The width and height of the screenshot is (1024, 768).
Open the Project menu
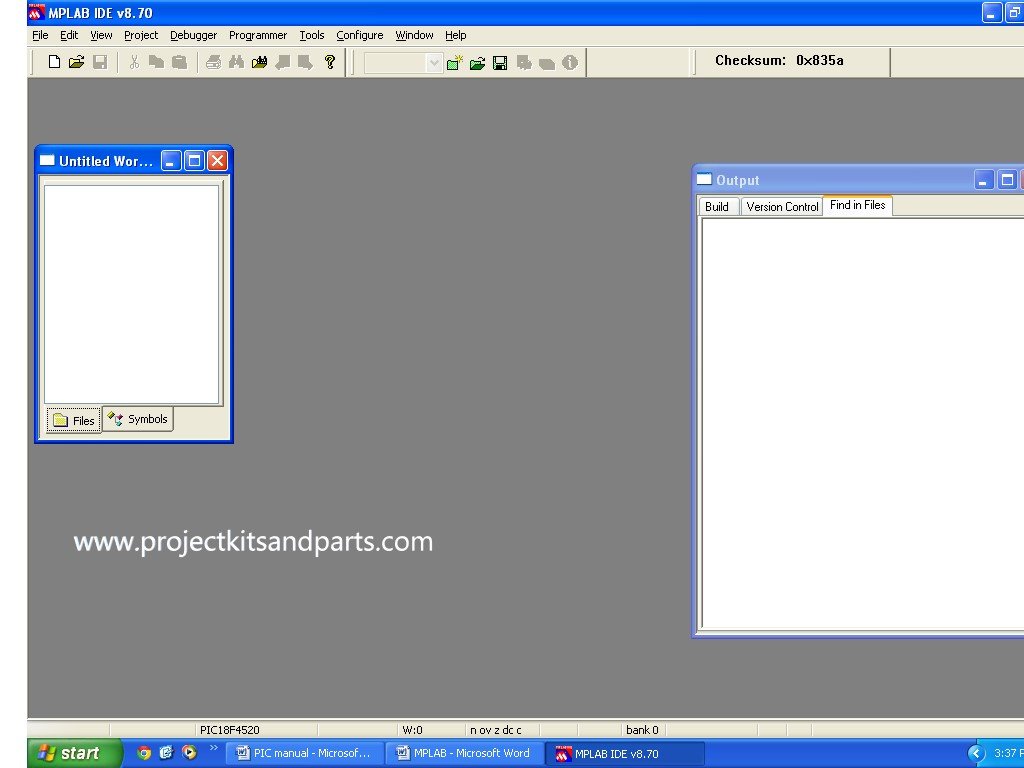(141, 35)
